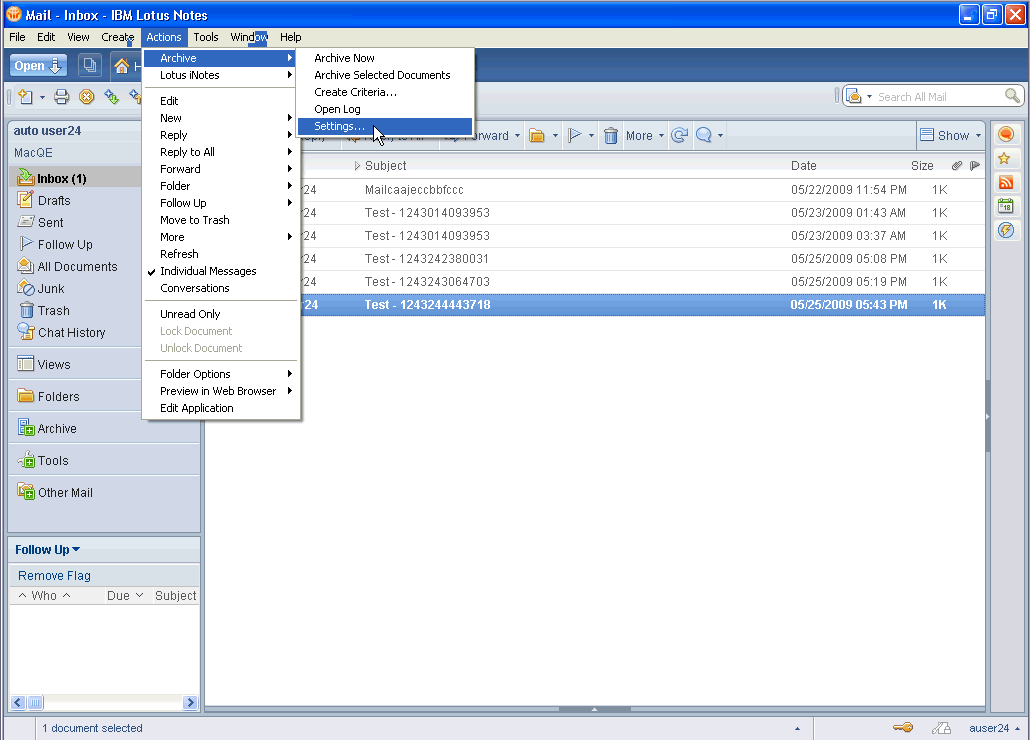This screenshot has height=740, width=1030.
Task: Open the Activities lightning sidebar icon
Action: [1005, 230]
